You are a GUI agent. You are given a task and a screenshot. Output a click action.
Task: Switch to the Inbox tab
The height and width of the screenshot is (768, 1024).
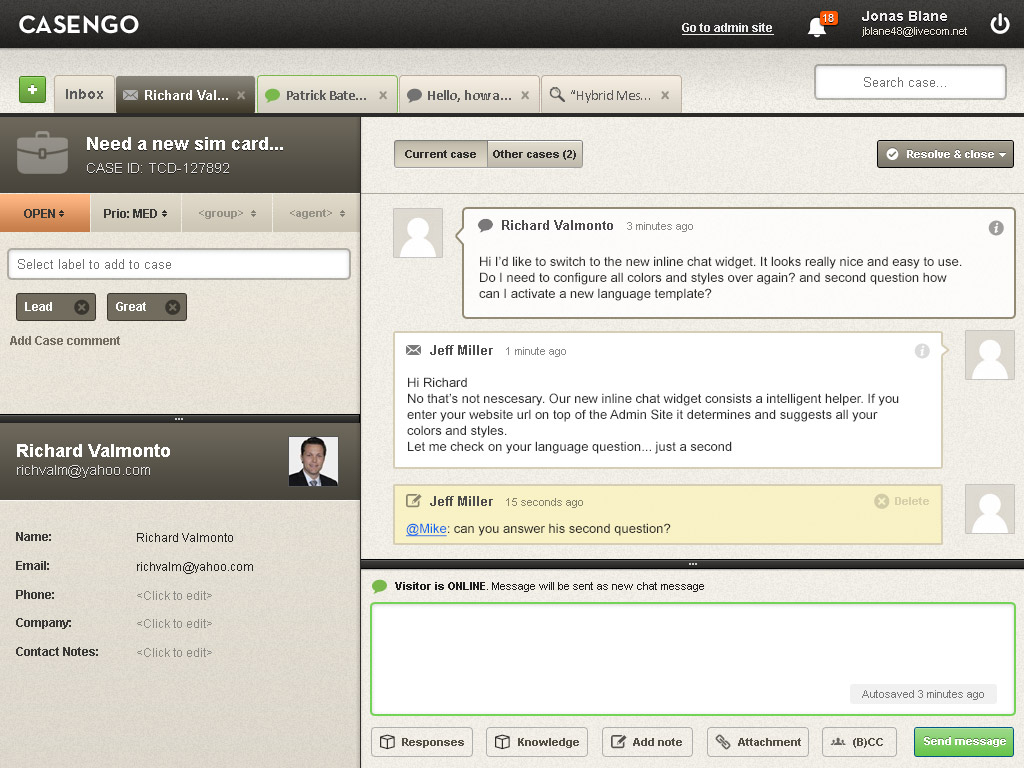[x=84, y=94]
